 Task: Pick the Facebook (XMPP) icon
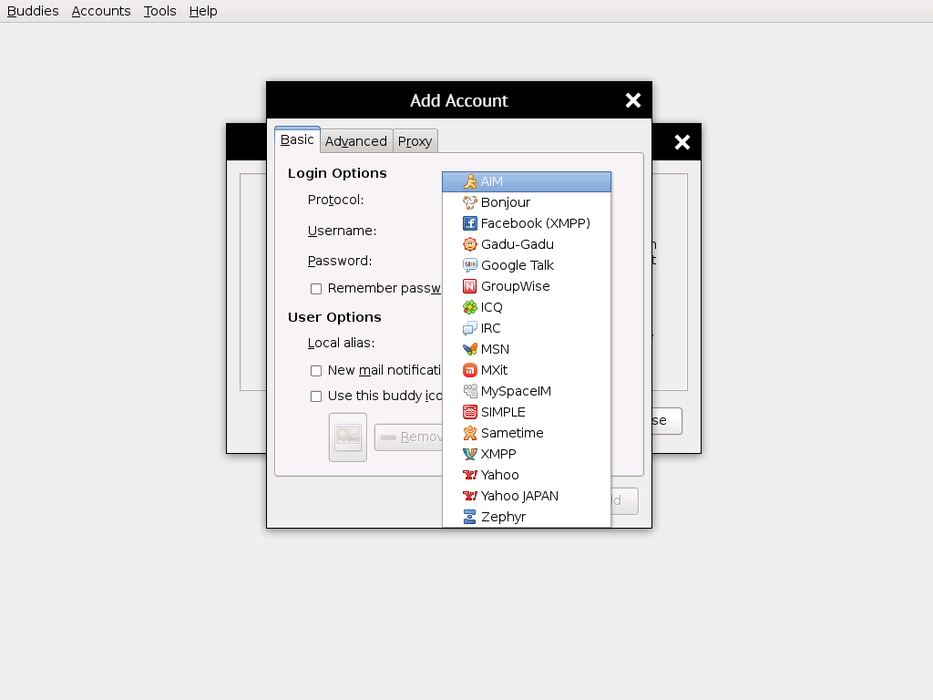click(x=470, y=224)
